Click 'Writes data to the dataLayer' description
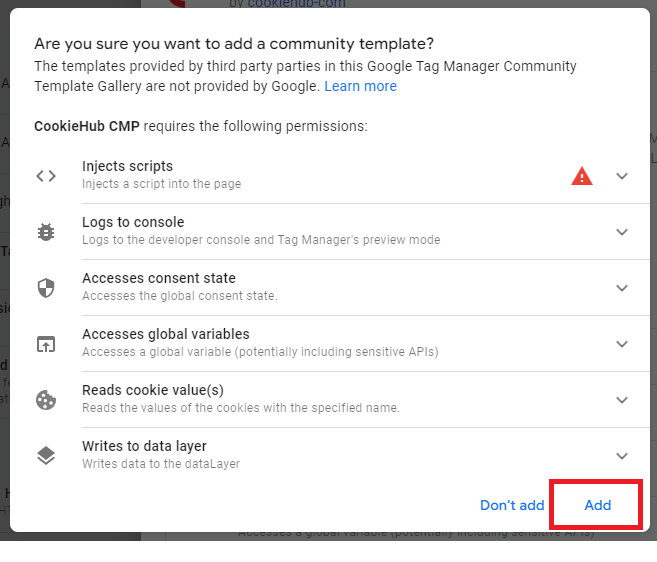The width and height of the screenshot is (657, 562). click(161, 464)
